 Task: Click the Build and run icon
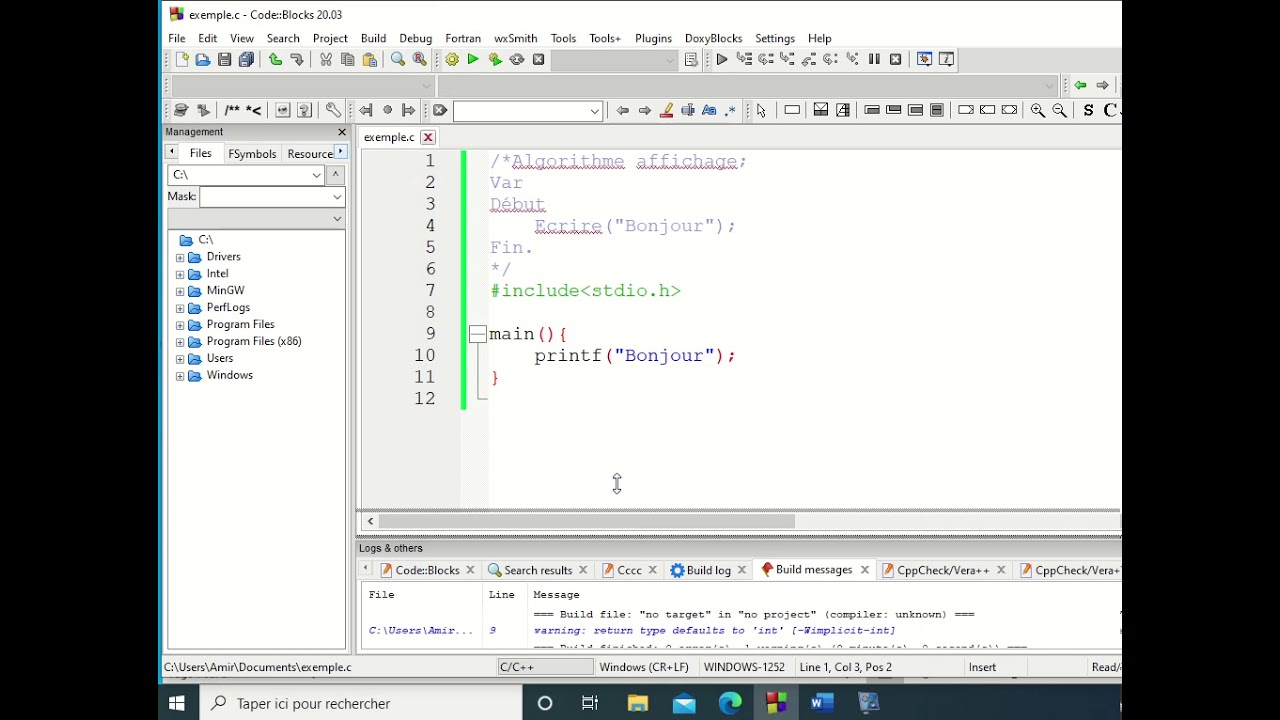(x=495, y=60)
